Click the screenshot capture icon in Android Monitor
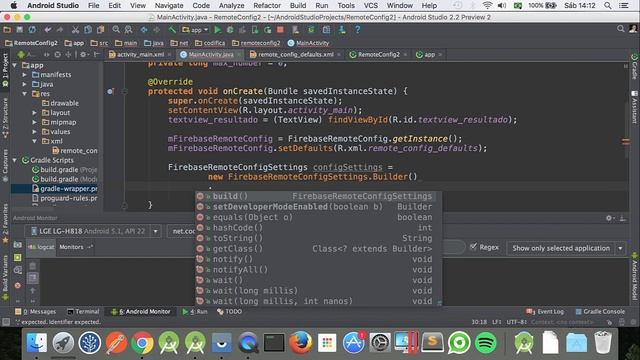The height and width of the screenshot is (360, 640). (x=18, y=245)
